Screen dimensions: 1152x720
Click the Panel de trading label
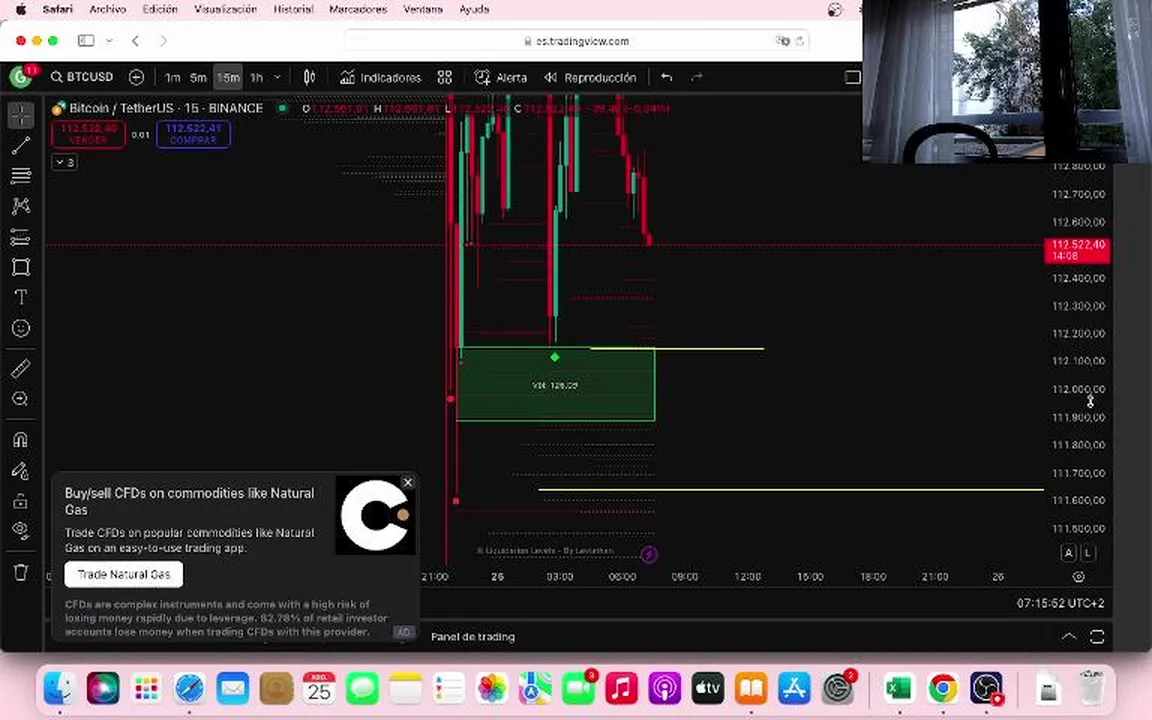pyautogui.click(x=472, y=637)
